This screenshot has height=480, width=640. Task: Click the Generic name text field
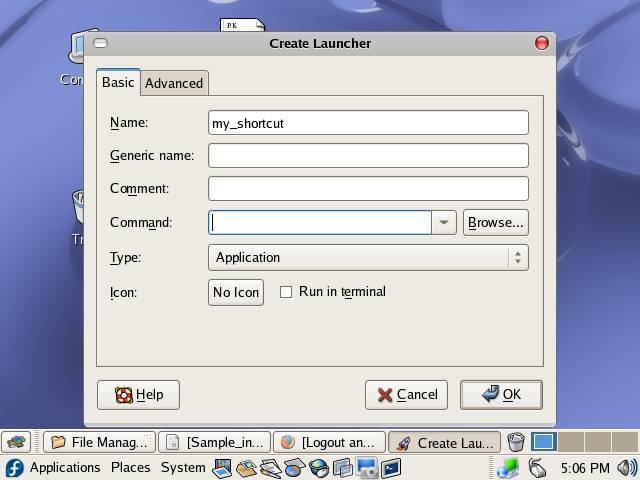(368, 155)
